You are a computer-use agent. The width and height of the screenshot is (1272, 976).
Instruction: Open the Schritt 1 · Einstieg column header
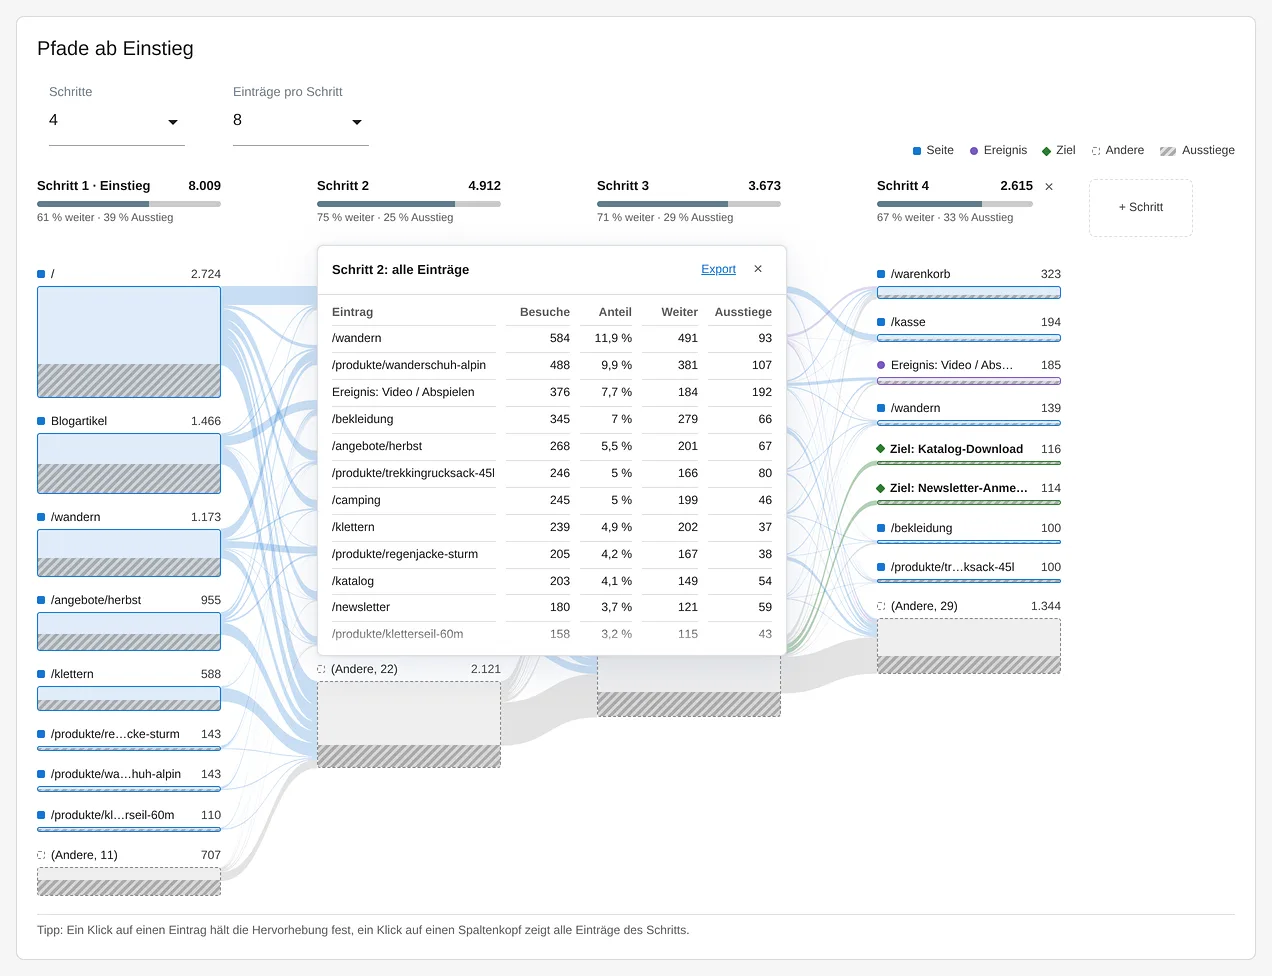[x=129, y=200]
